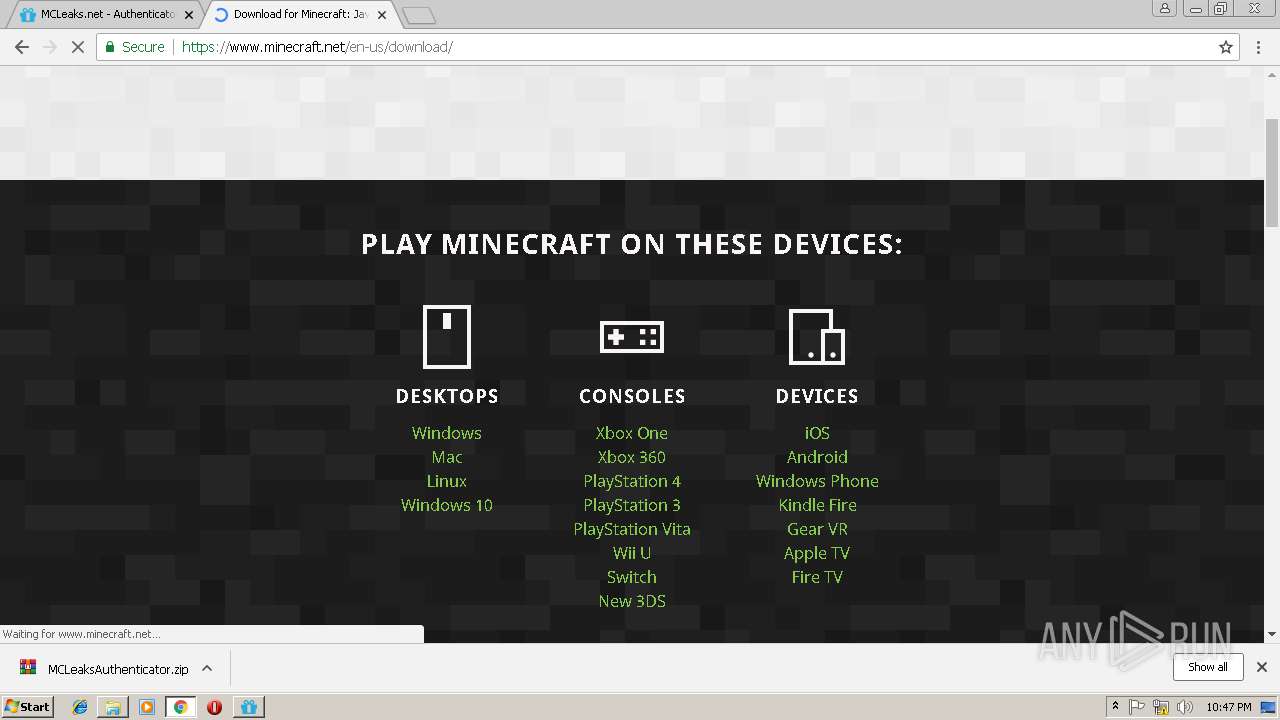Click the Kindle Fire link
This screenshot has width=1280, height=720.
[817, 505]
